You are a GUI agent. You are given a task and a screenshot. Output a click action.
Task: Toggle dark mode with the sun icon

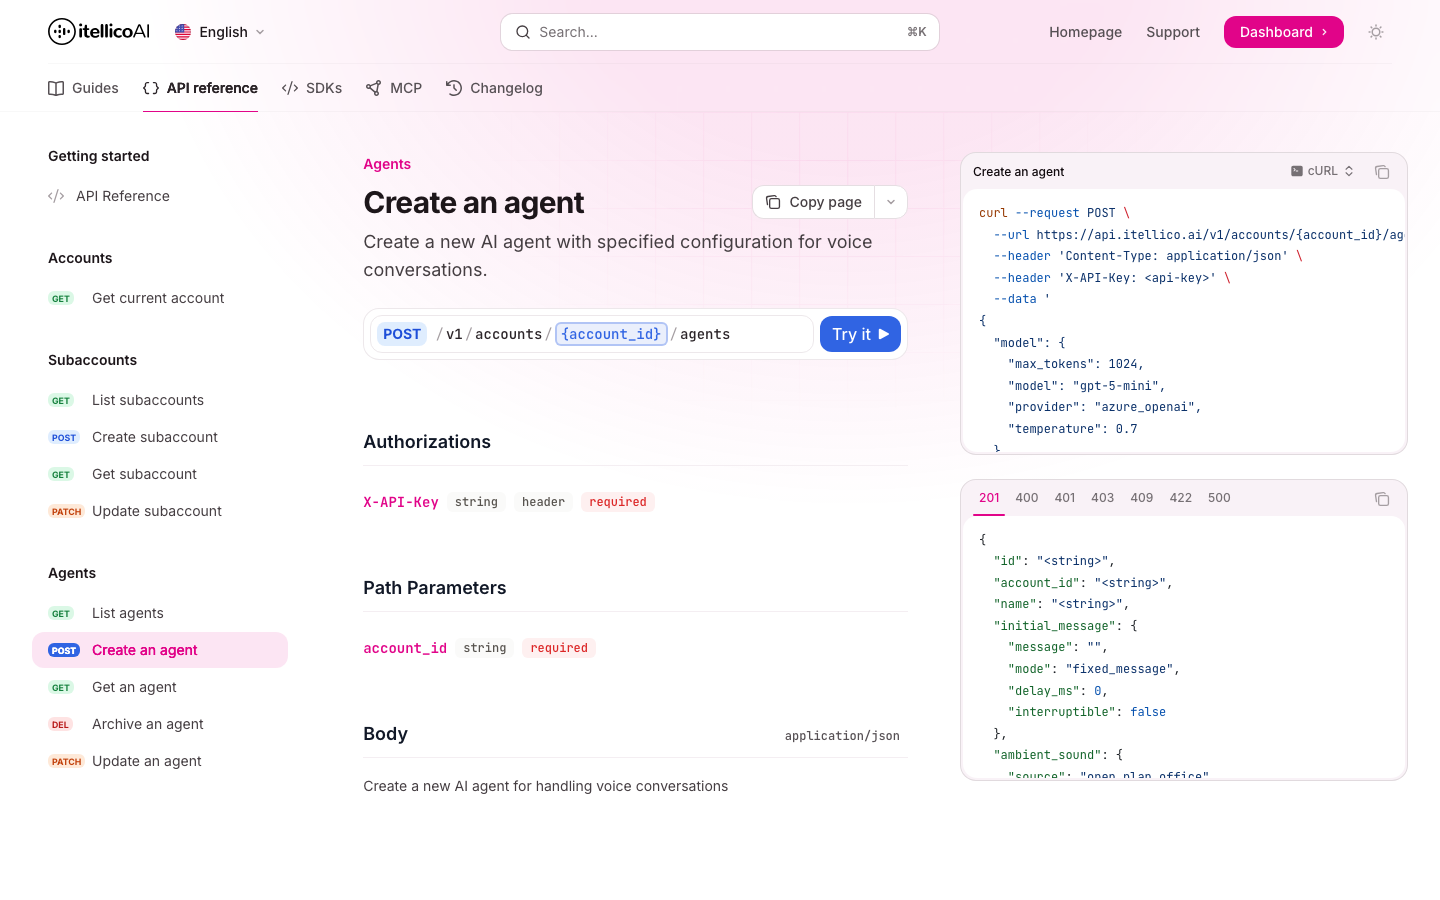1376,31
